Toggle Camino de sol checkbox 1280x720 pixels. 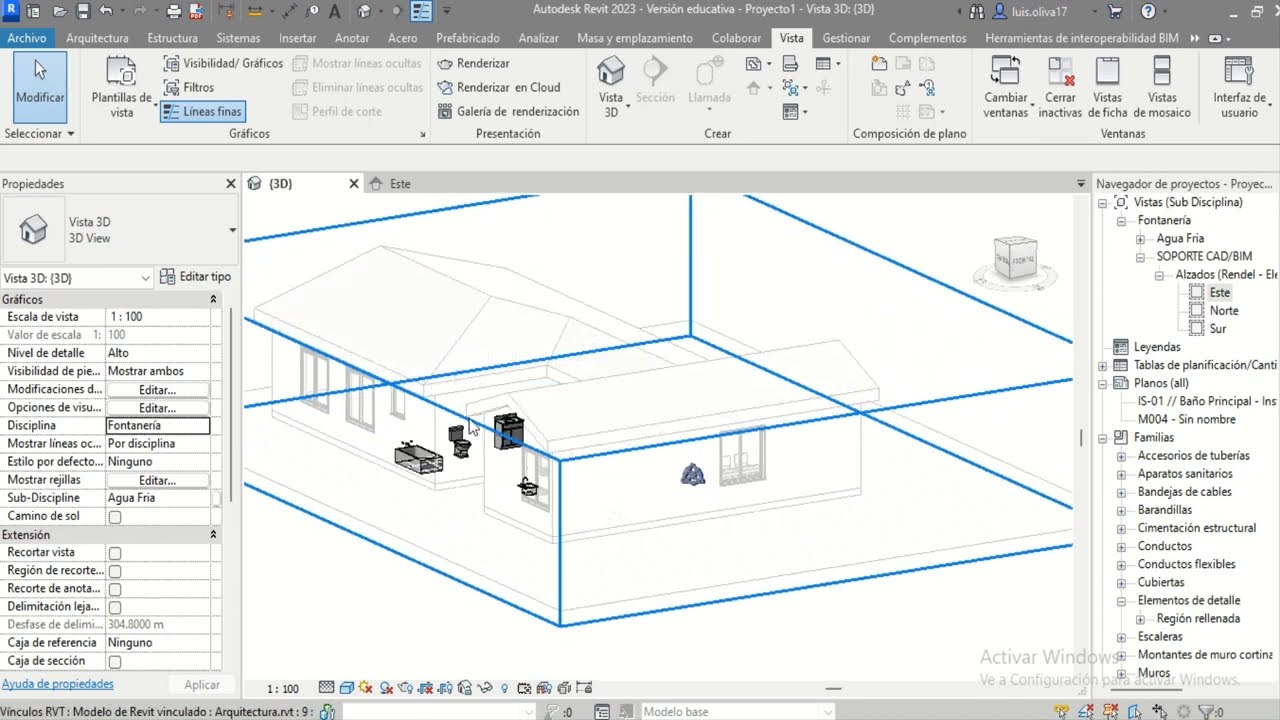pyautogui.click(x=115, y=517)
